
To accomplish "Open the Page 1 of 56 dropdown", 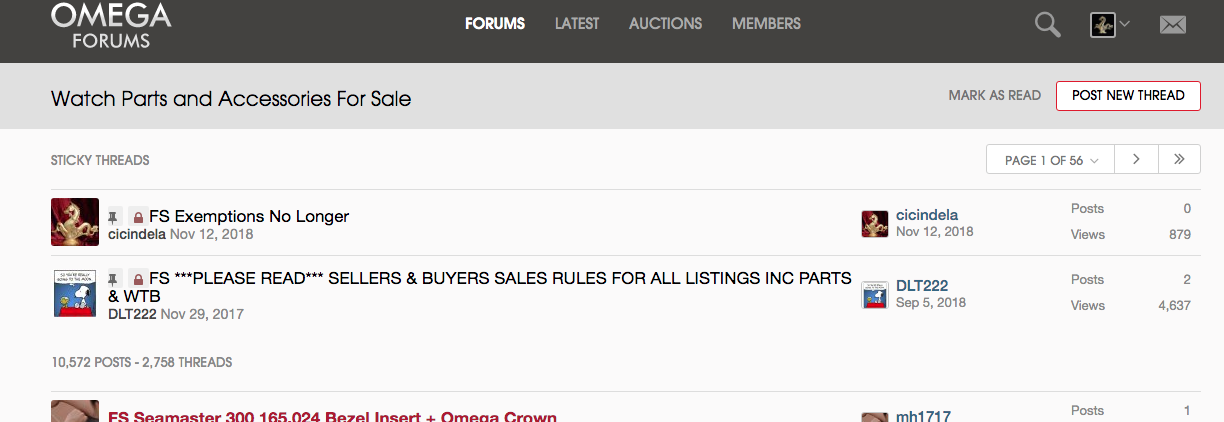I will click(x=1052, y=160).
